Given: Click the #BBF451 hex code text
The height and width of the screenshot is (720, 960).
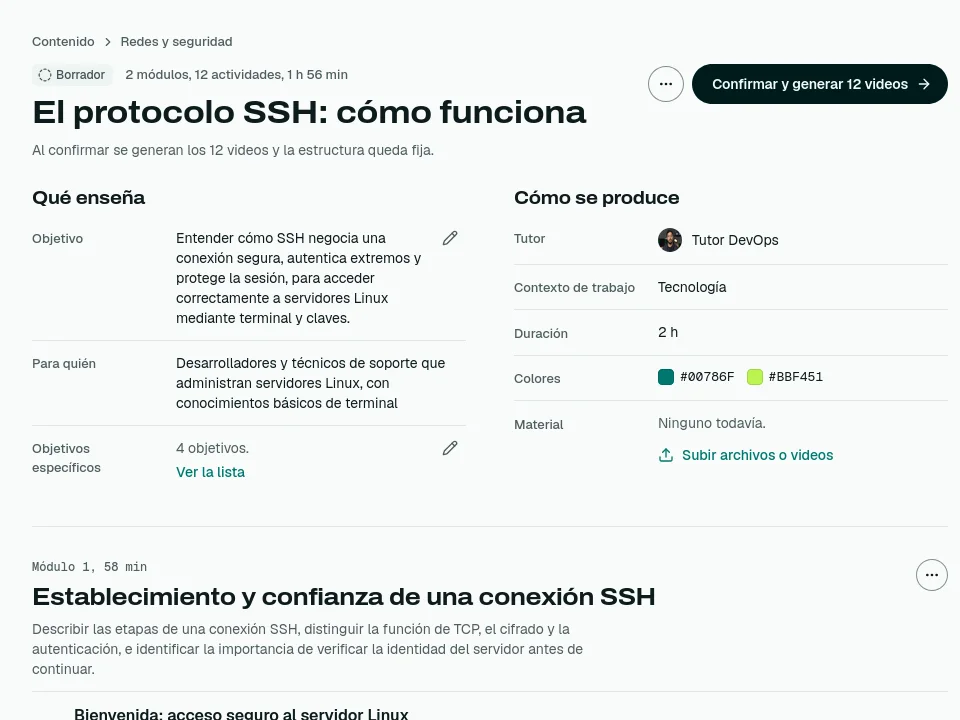Looking at the screenshot, I should 796,377.
